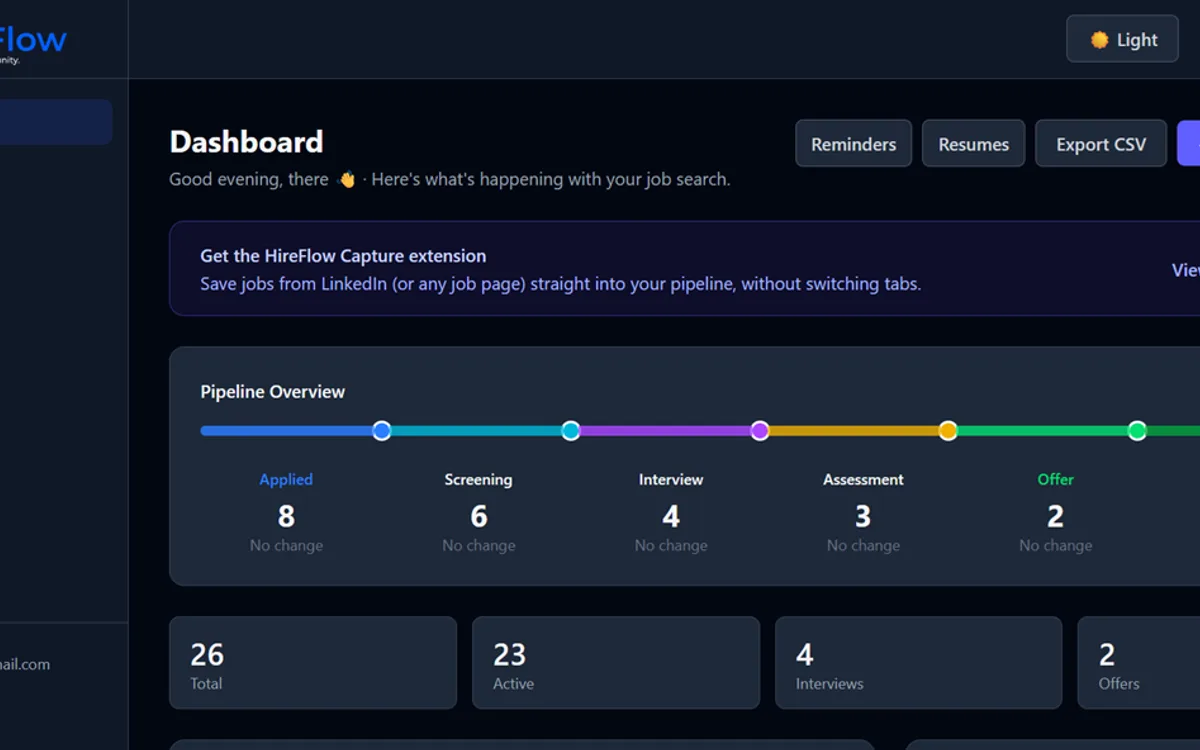Open the 2 Offers stat card
The width and height of the screenshot is (1200, 750).
pyautogui.click(x=1139, y=663)
